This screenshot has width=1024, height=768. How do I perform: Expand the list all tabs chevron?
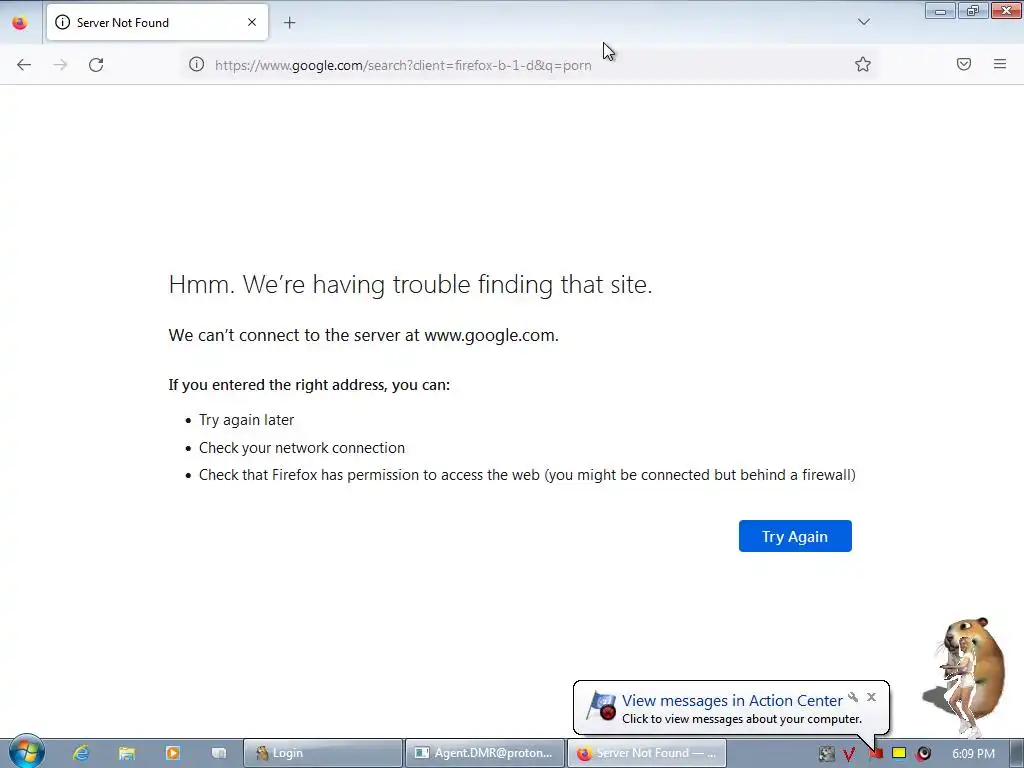pos(863,22)
